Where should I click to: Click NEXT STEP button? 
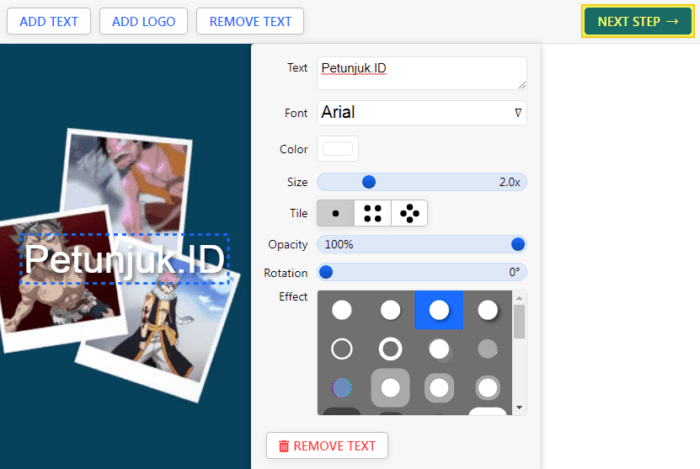click(638, 21)
